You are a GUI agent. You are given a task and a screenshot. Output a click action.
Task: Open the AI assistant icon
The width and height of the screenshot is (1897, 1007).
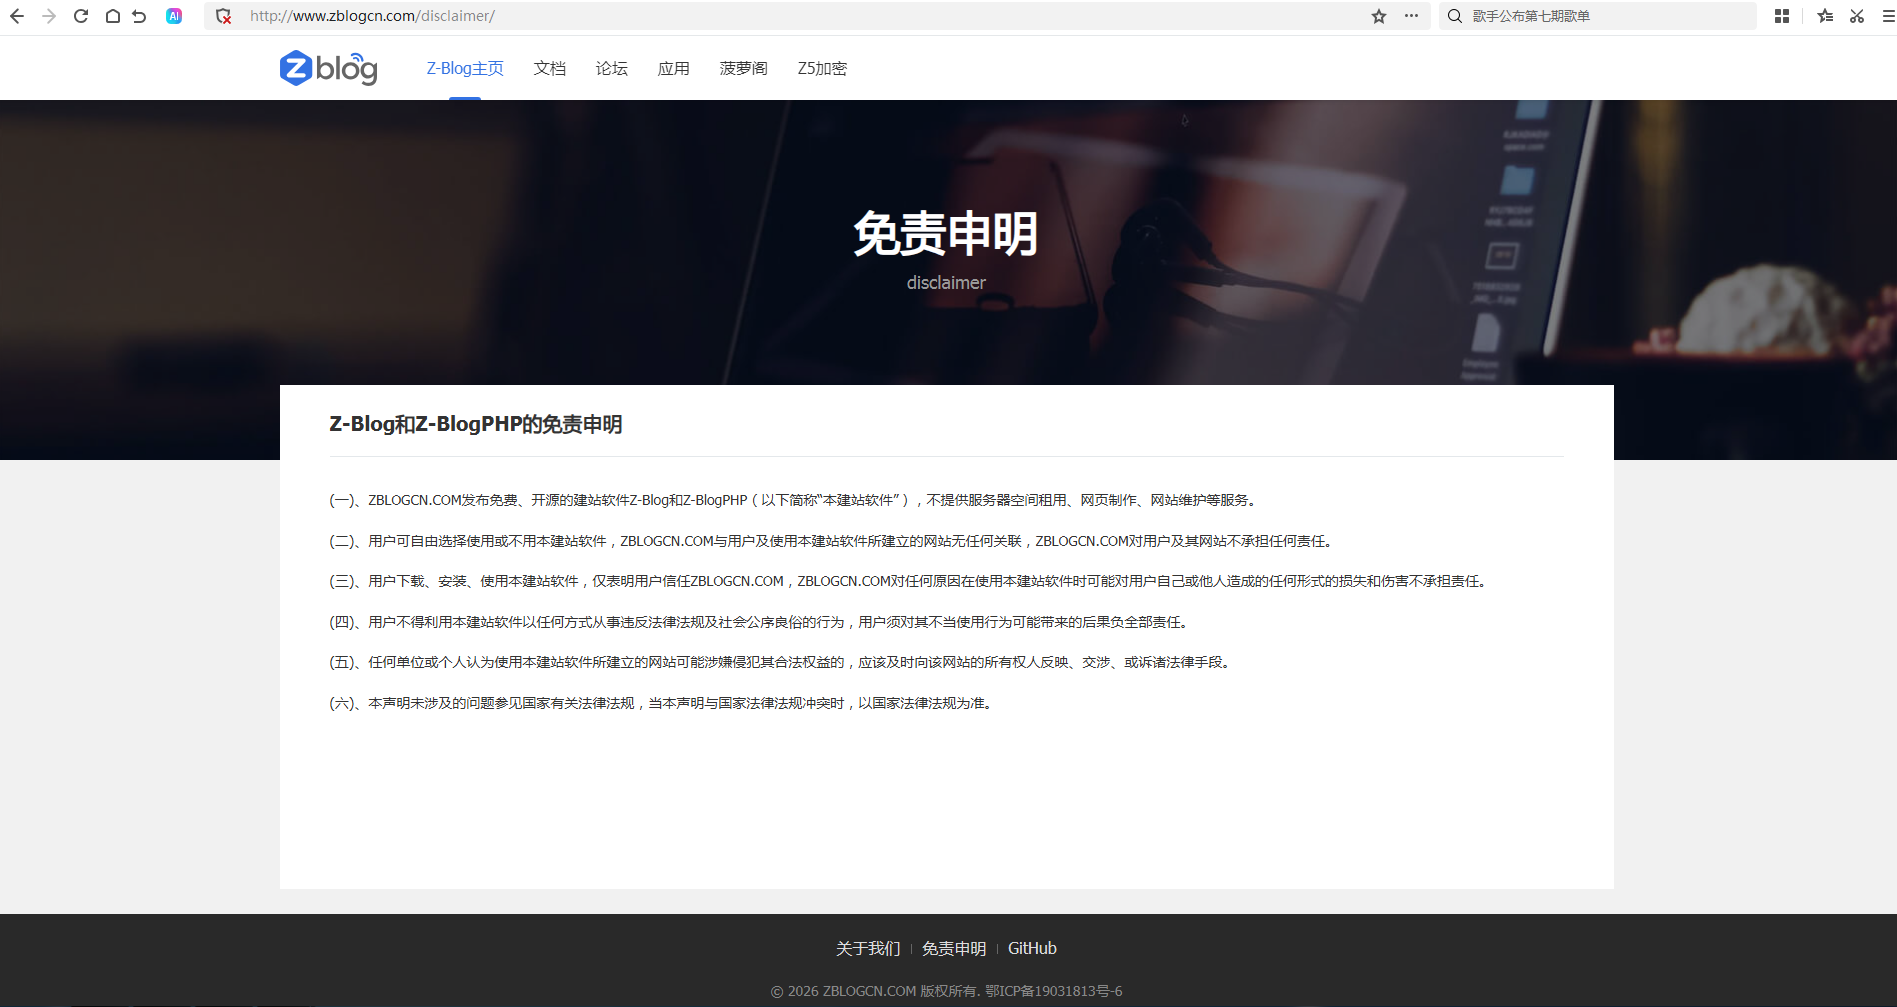[174, 16]
